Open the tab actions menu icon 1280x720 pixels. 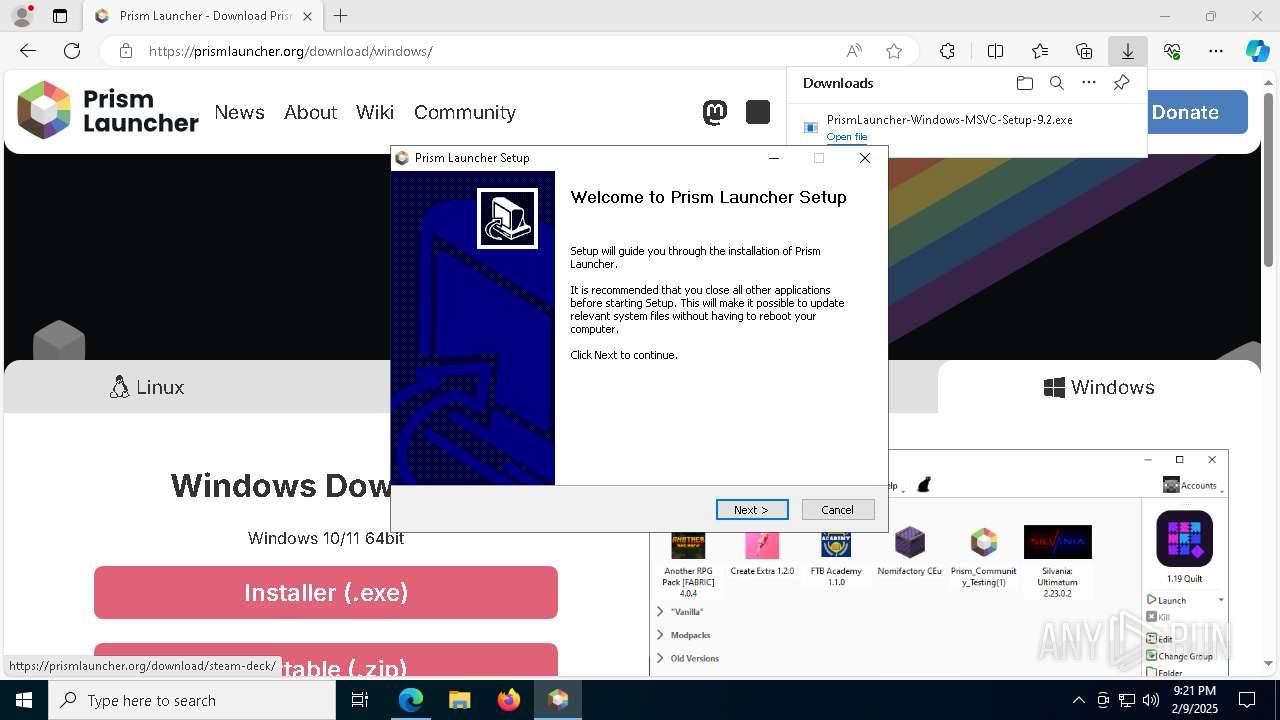pos(60,16)
